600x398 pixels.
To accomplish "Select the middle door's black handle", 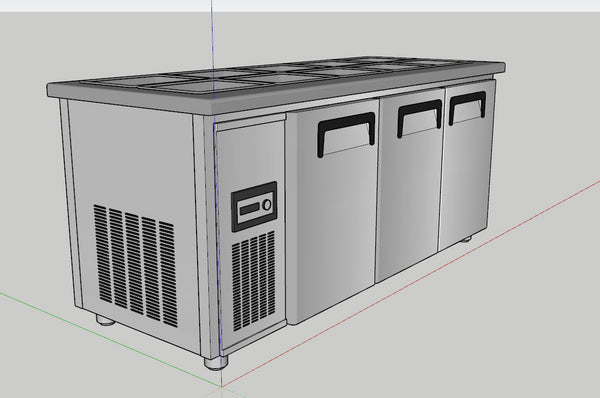I will coord(419,118).
